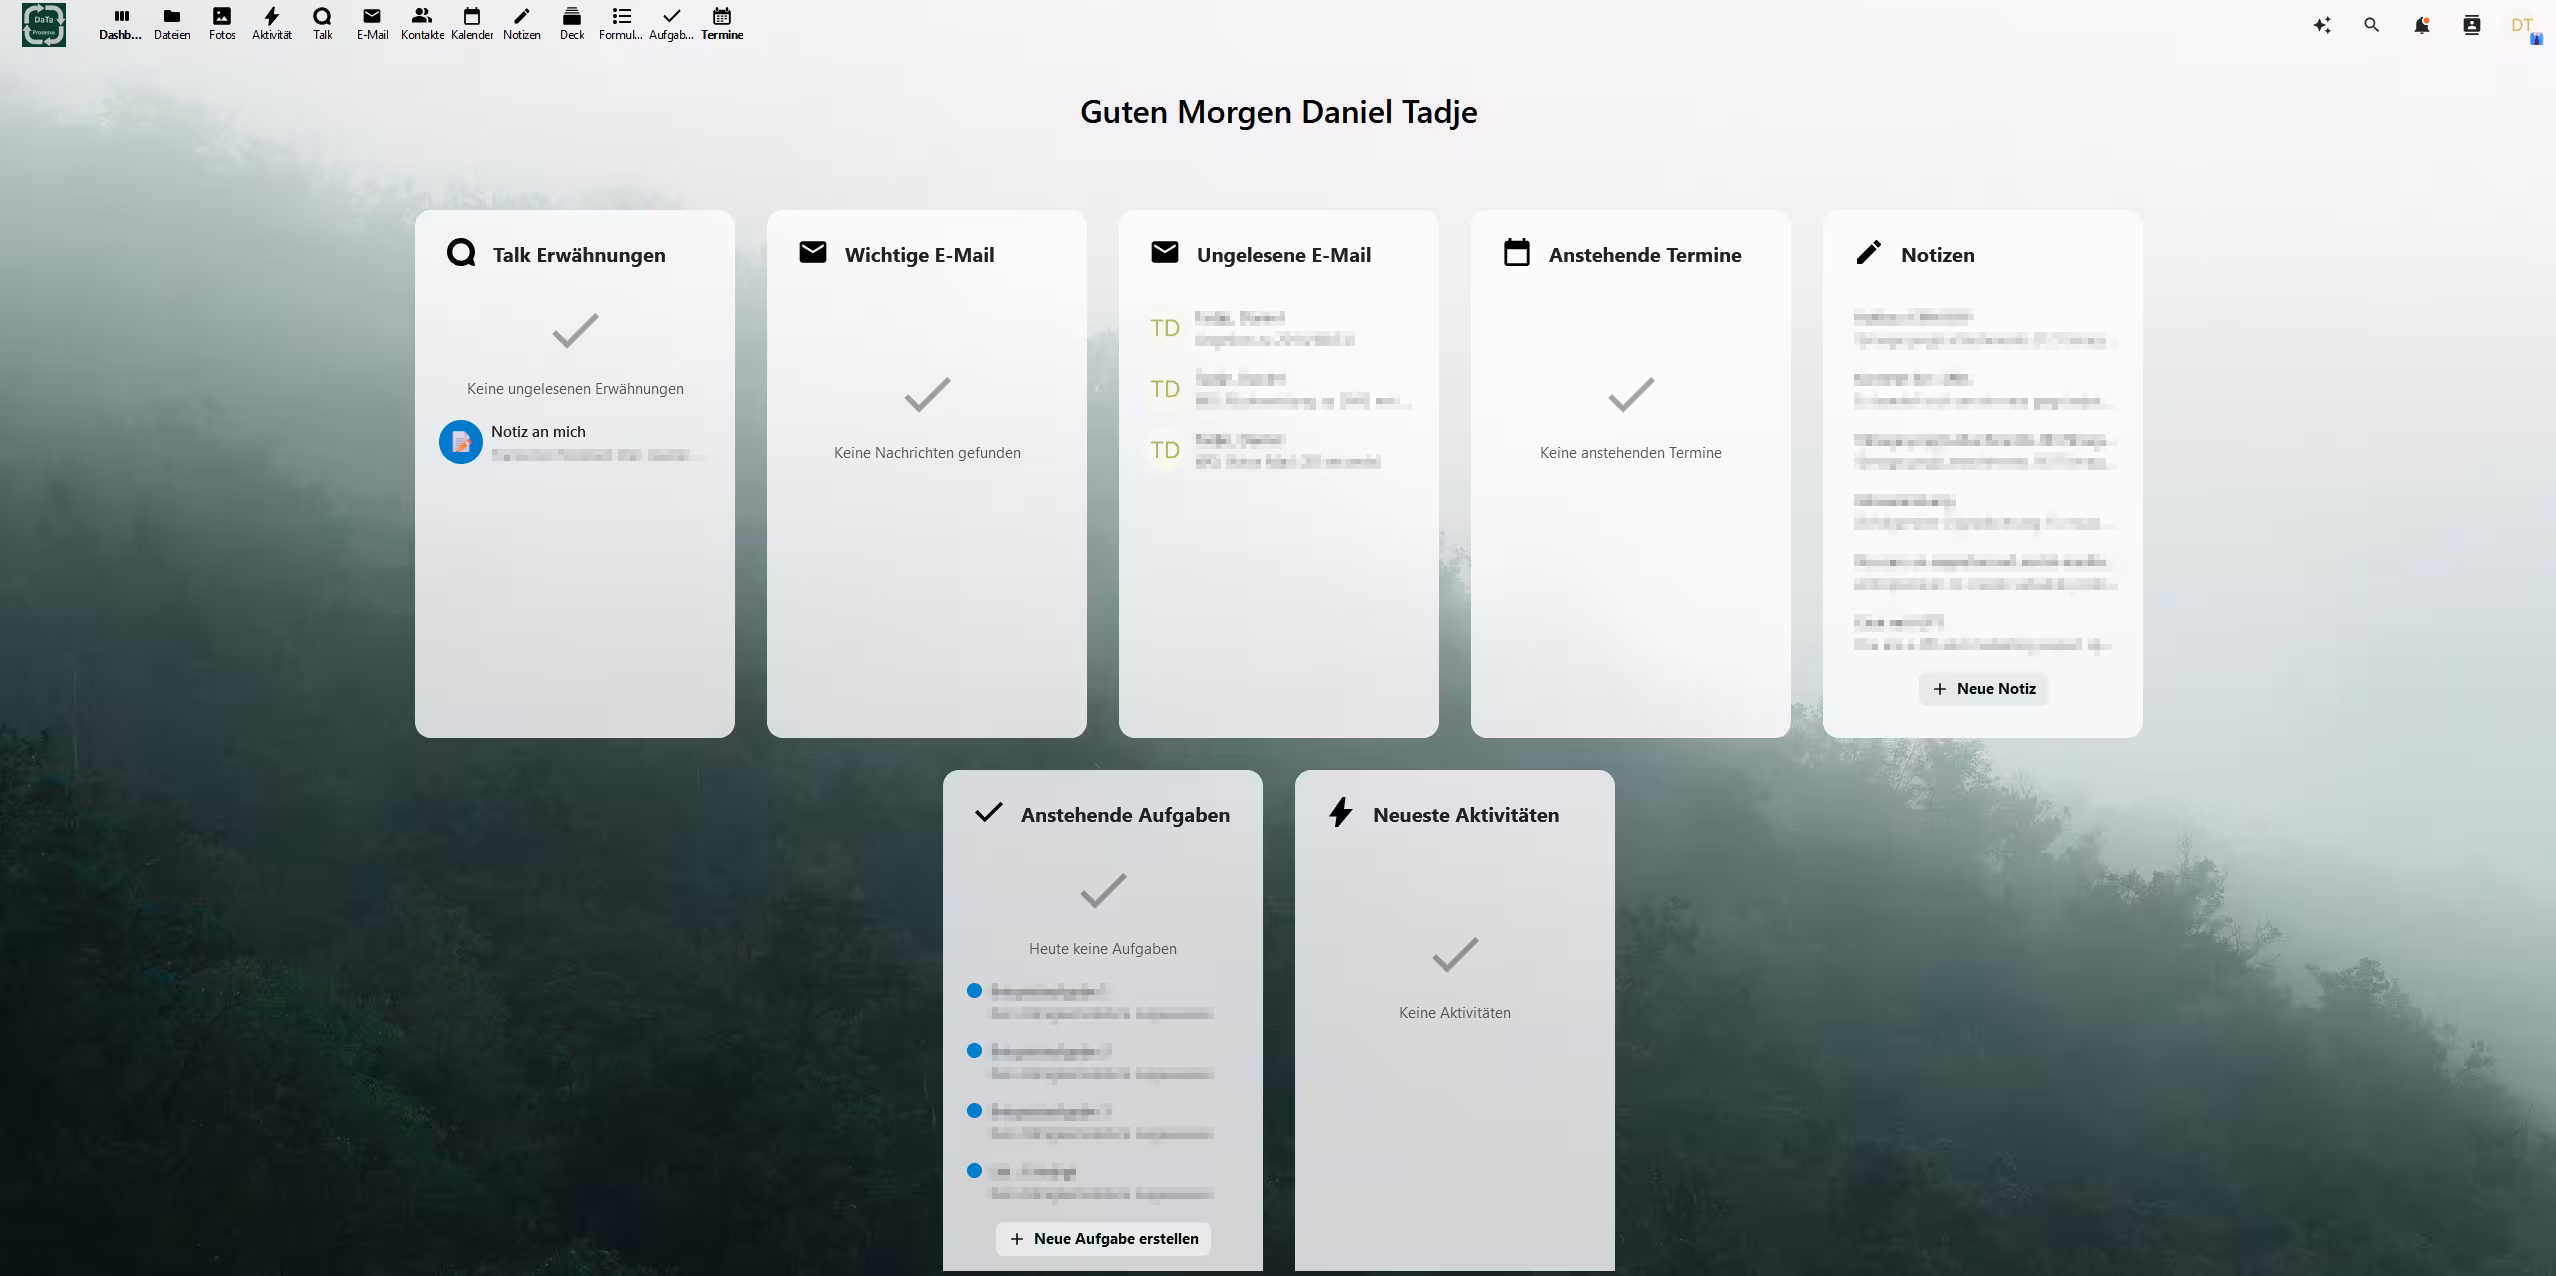Show the notifications bell
The height and width of the screenshot is (1276, 2556).
[x=2420, y=24]
